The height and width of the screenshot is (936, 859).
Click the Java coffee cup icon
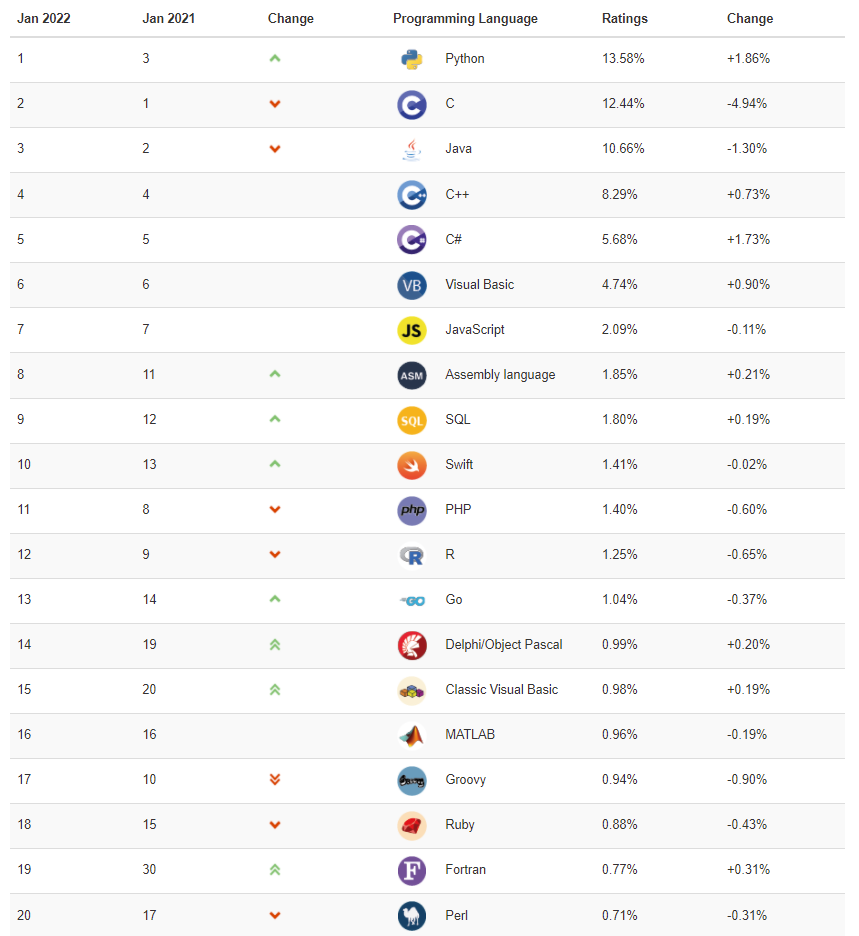pyautogui.click(x=411, y=149)
